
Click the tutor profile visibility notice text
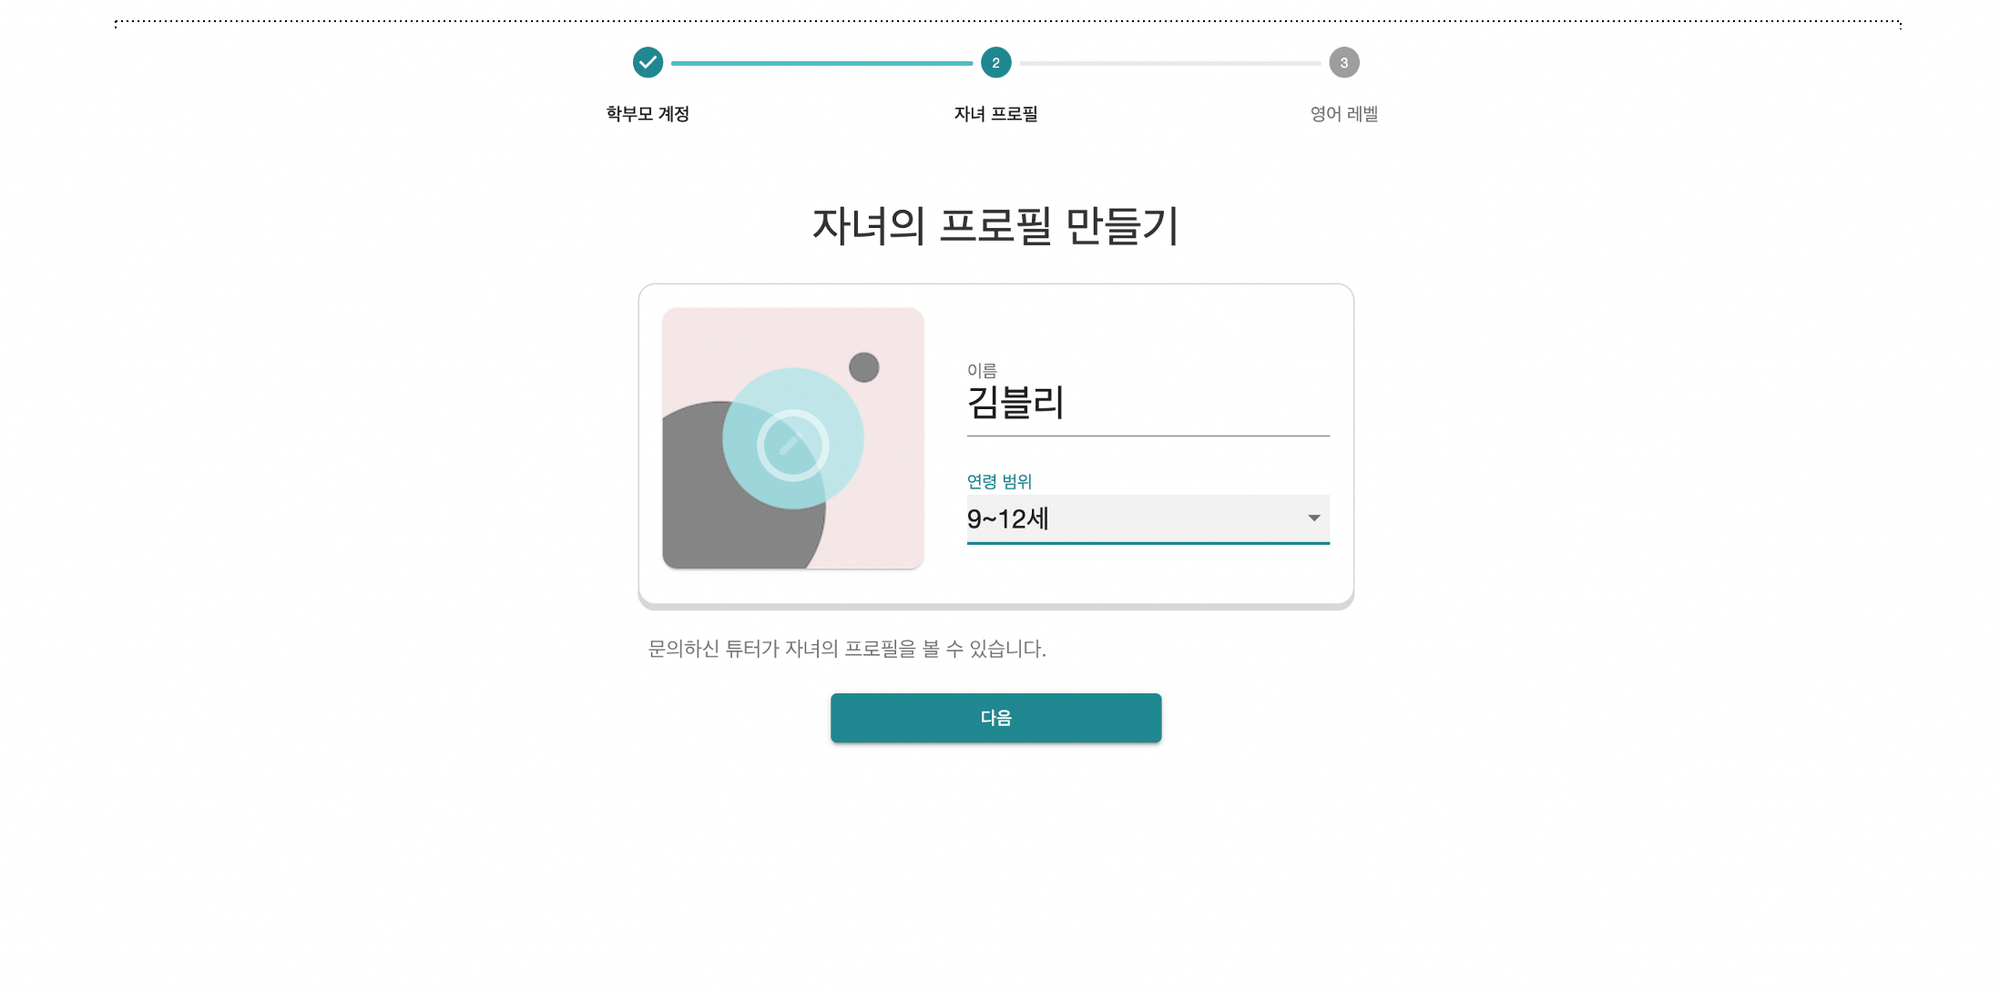click(847, 649)
